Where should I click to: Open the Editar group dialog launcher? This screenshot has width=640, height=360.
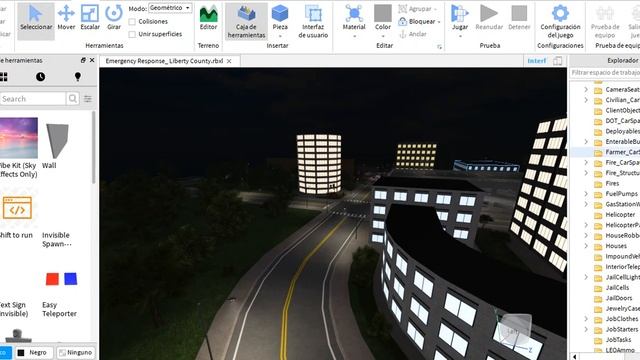[x=439, y=47]
